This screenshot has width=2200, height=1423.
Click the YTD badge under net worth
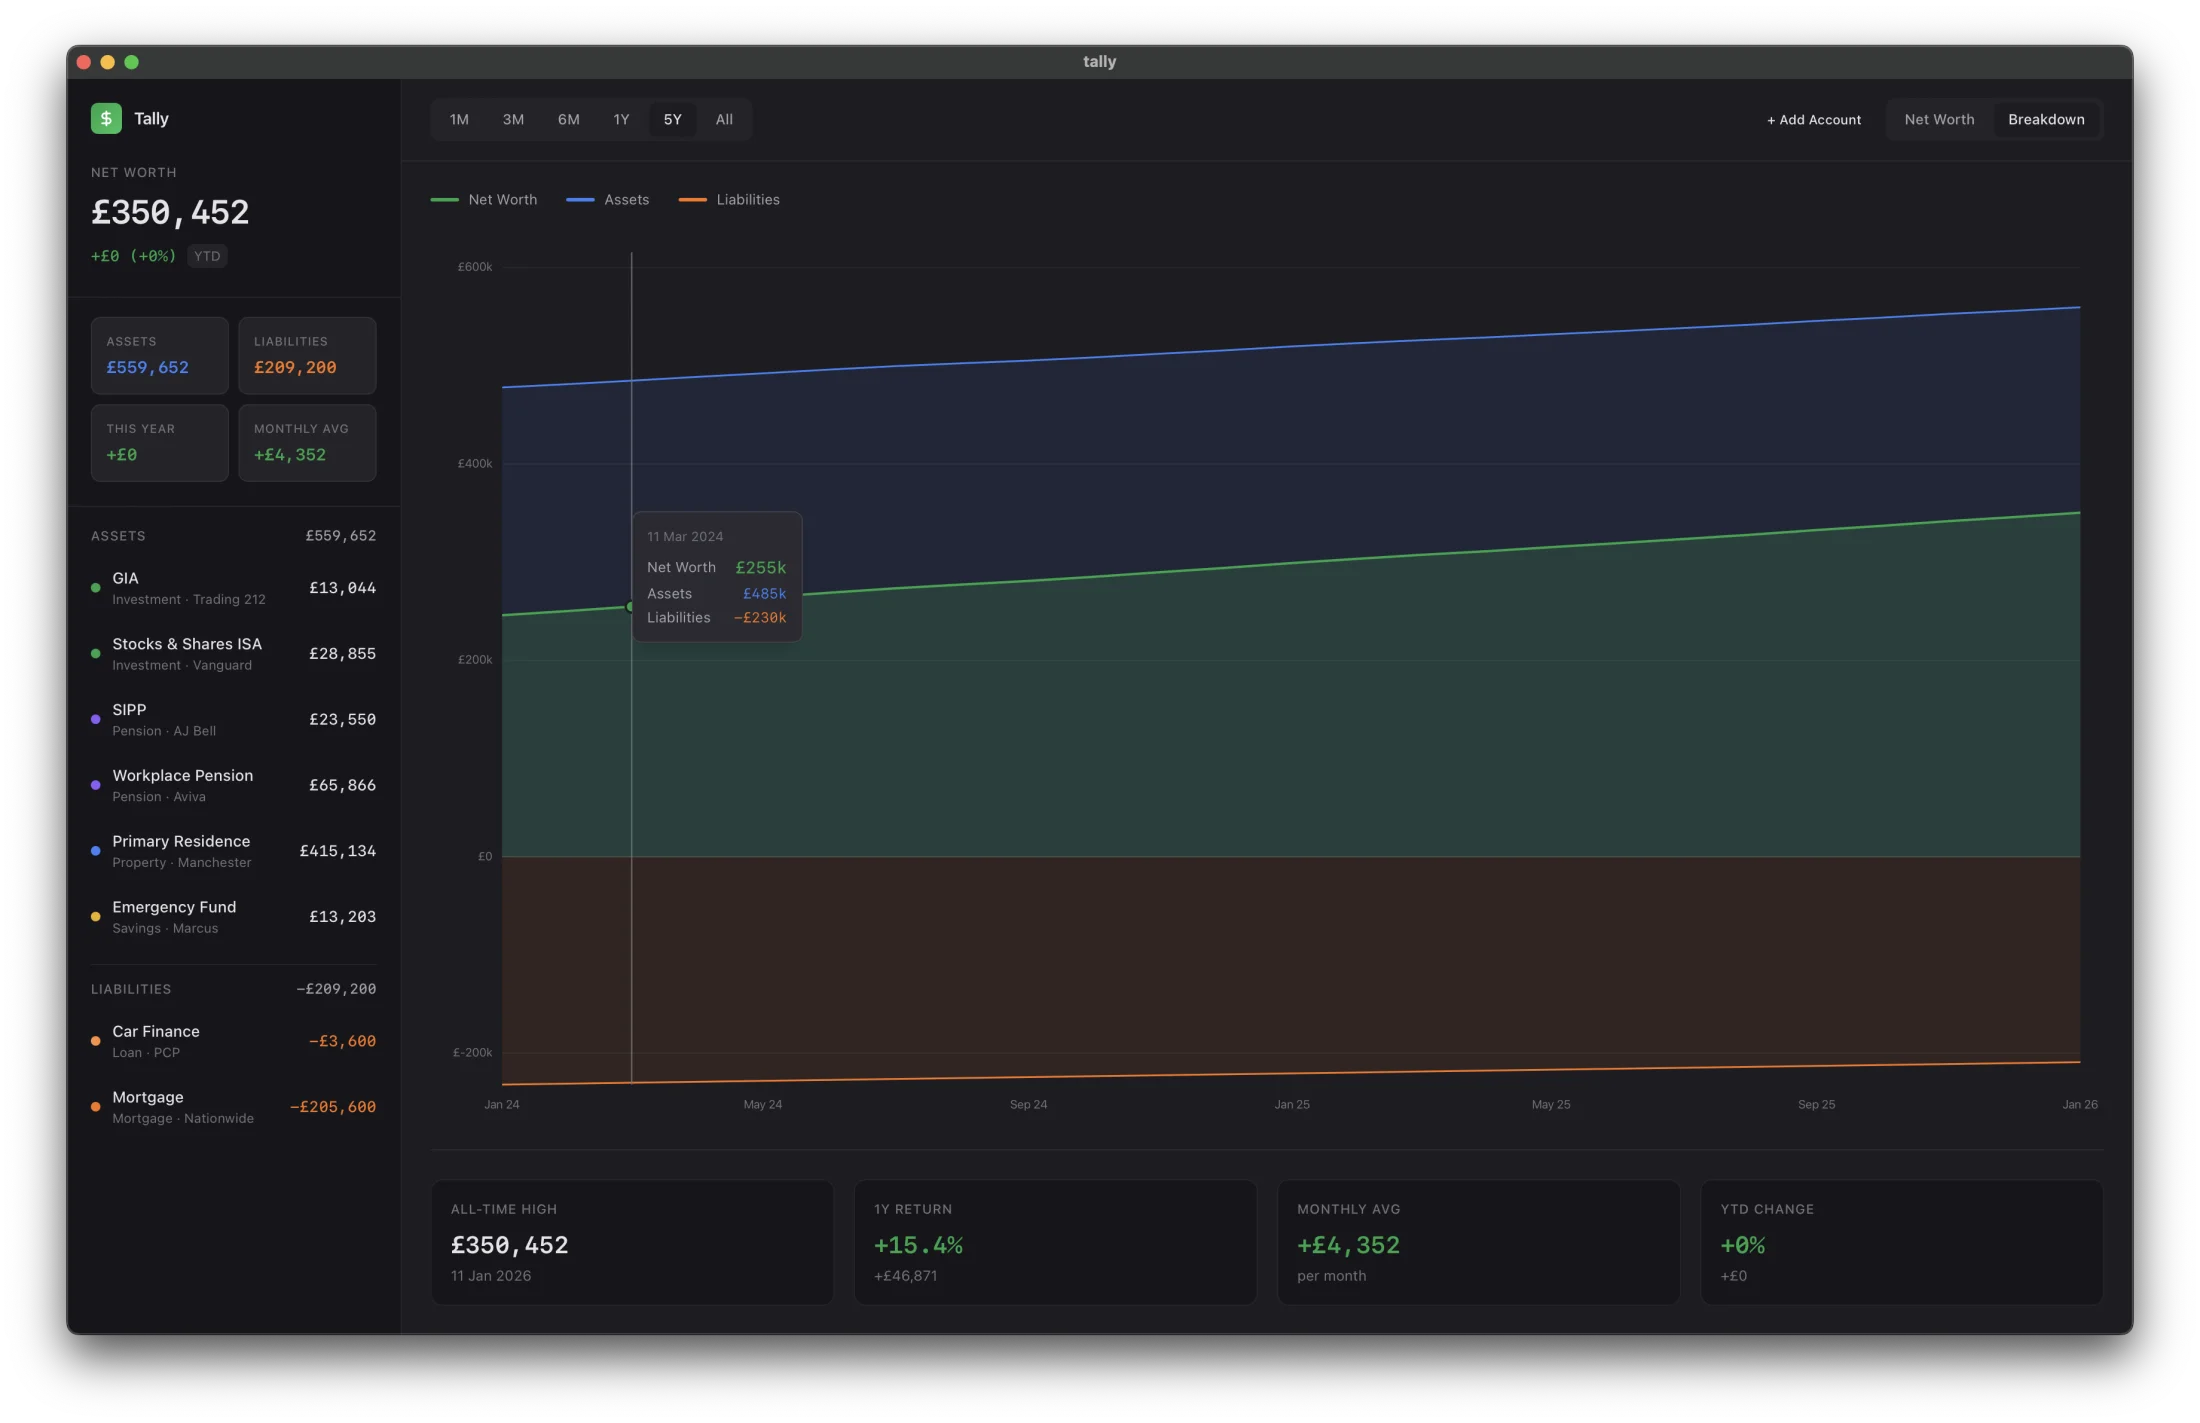[207, 256]
